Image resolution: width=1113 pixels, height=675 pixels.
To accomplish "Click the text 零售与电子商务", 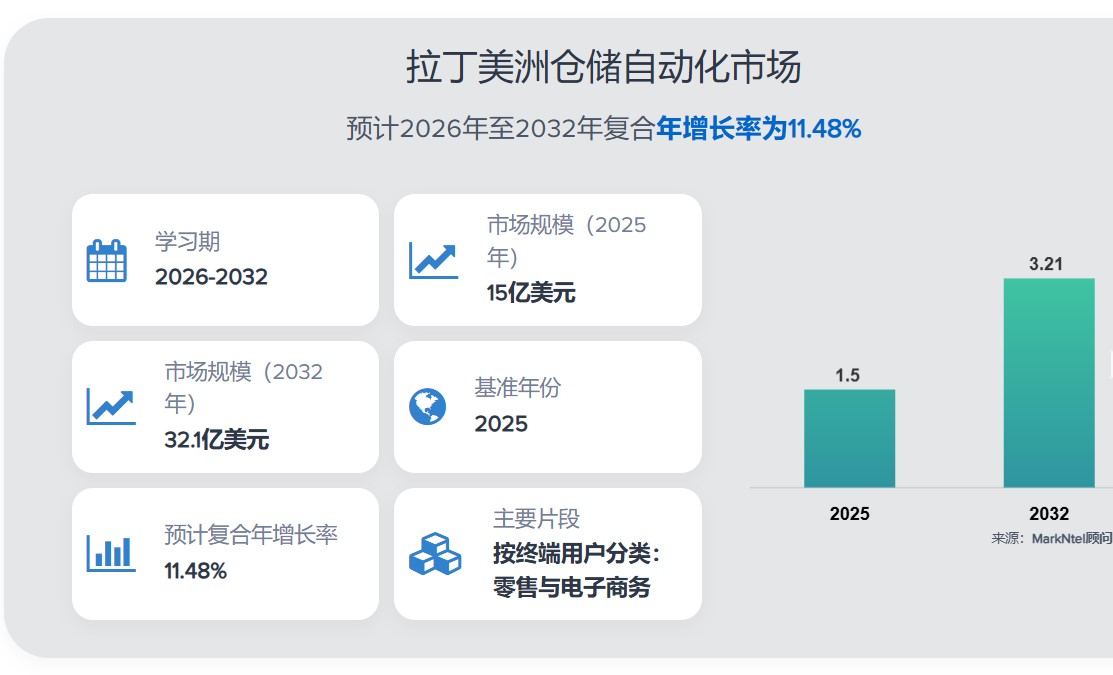I will pyautogui.click(x=571, y=587).
